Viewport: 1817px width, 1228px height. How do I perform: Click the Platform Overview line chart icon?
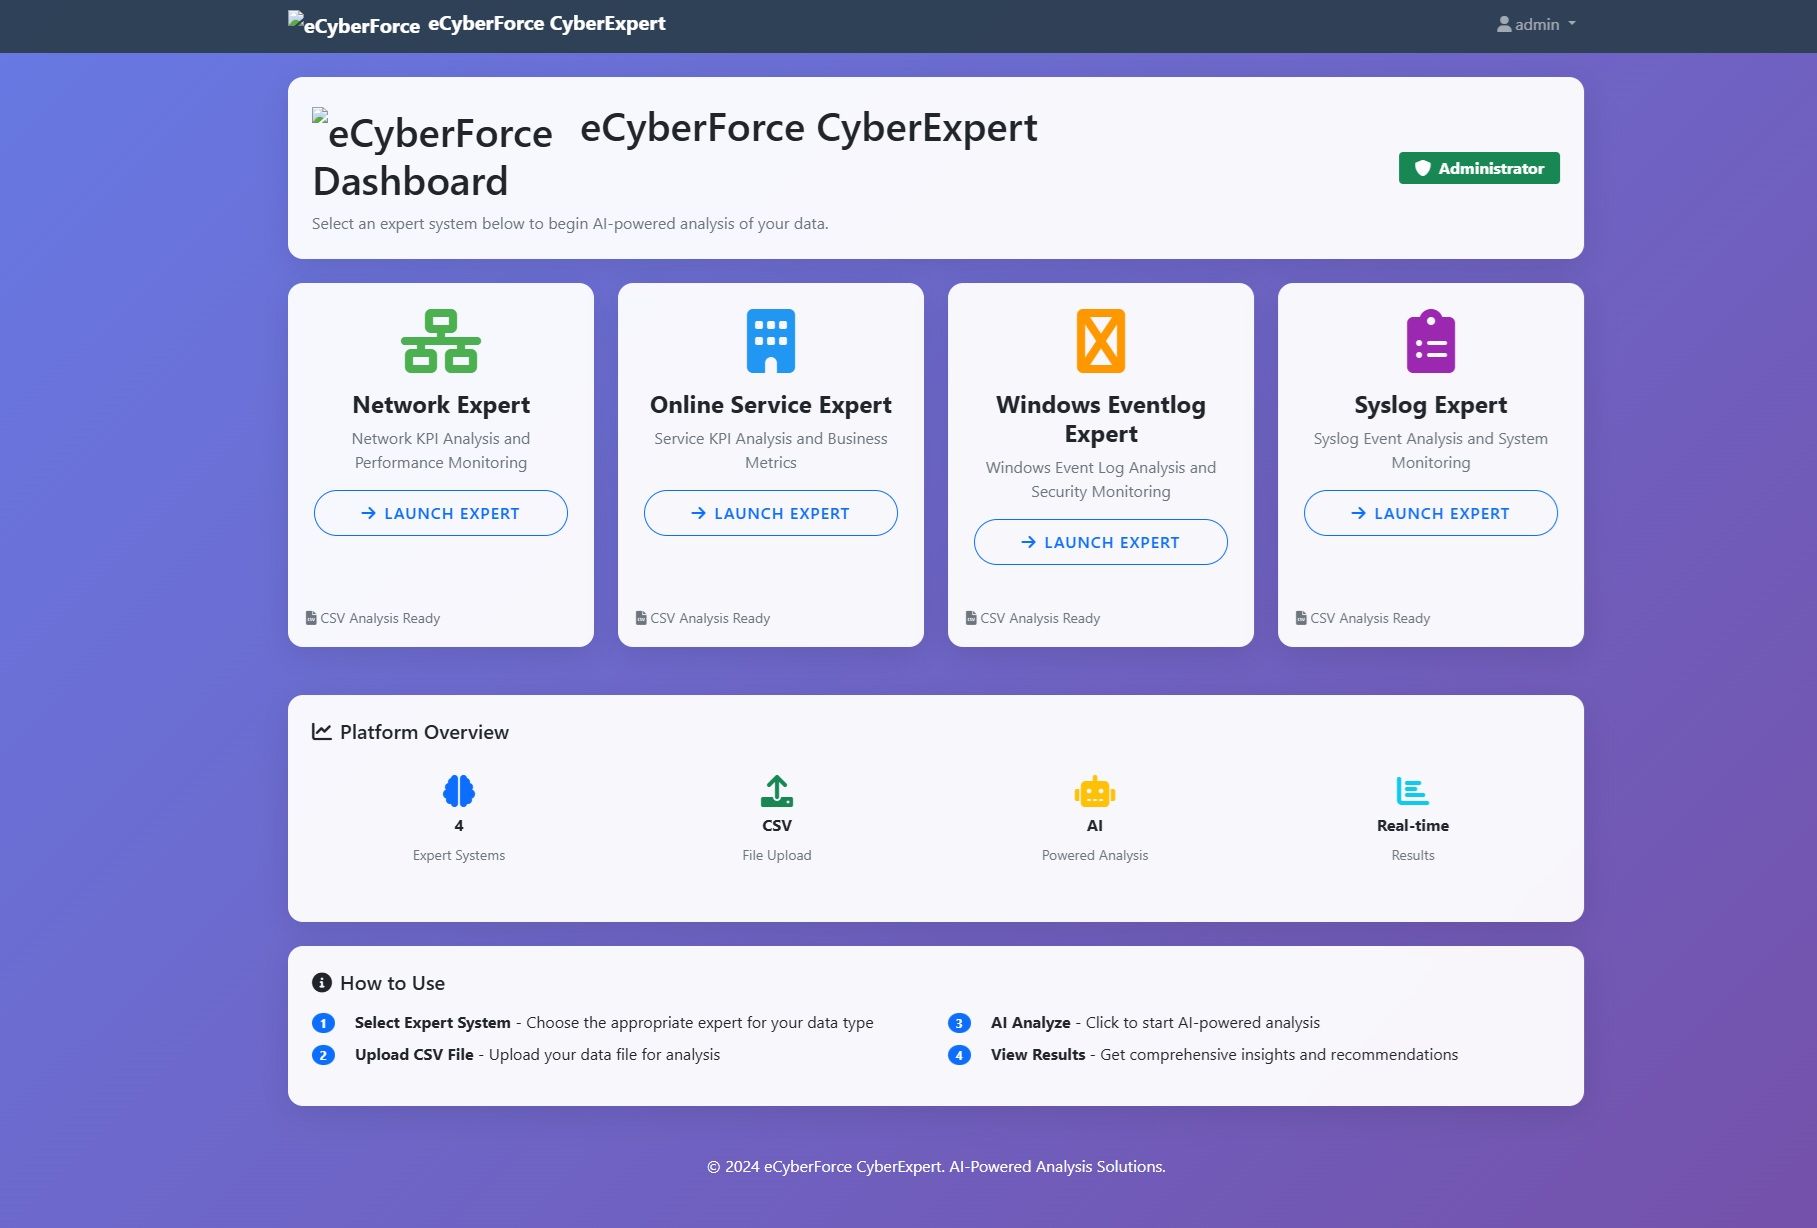click(x=320, y=731)
